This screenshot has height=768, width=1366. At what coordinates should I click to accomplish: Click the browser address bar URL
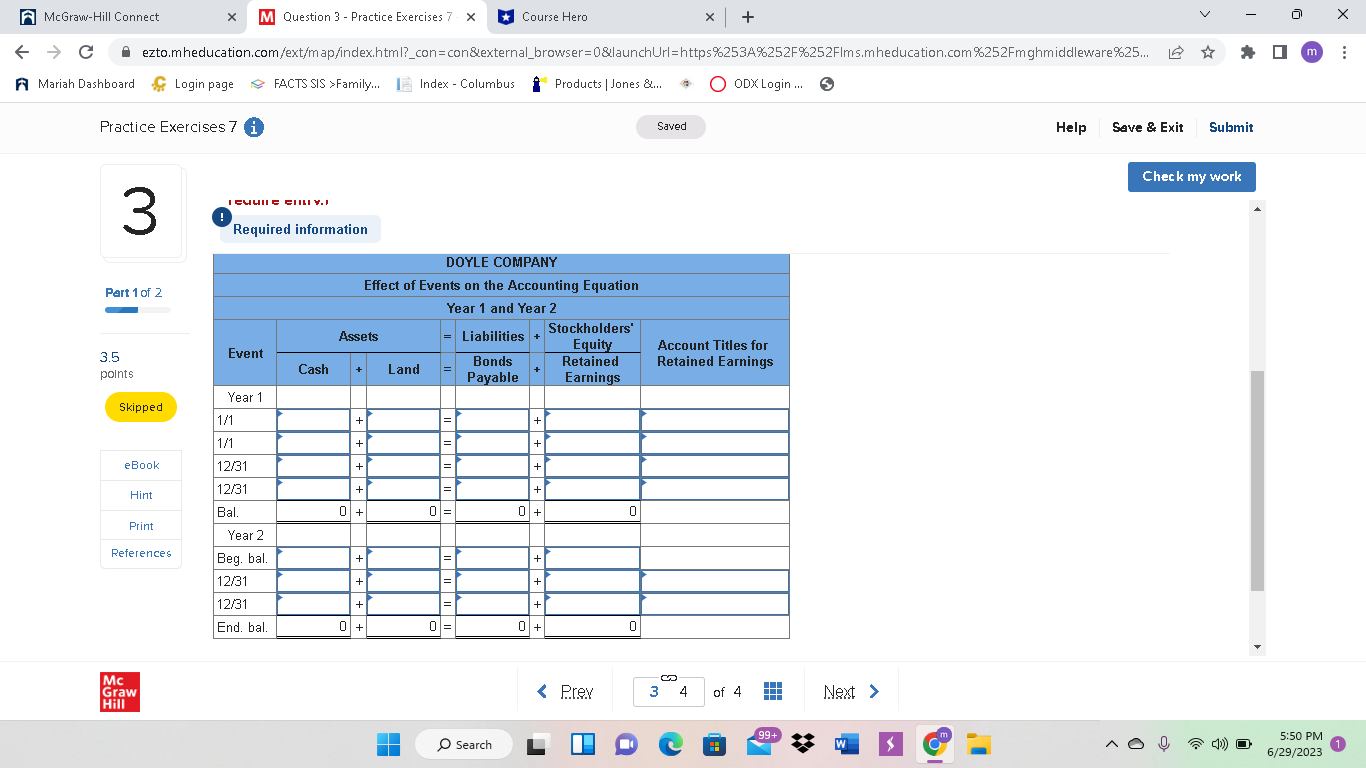click(x=644, y=52)
